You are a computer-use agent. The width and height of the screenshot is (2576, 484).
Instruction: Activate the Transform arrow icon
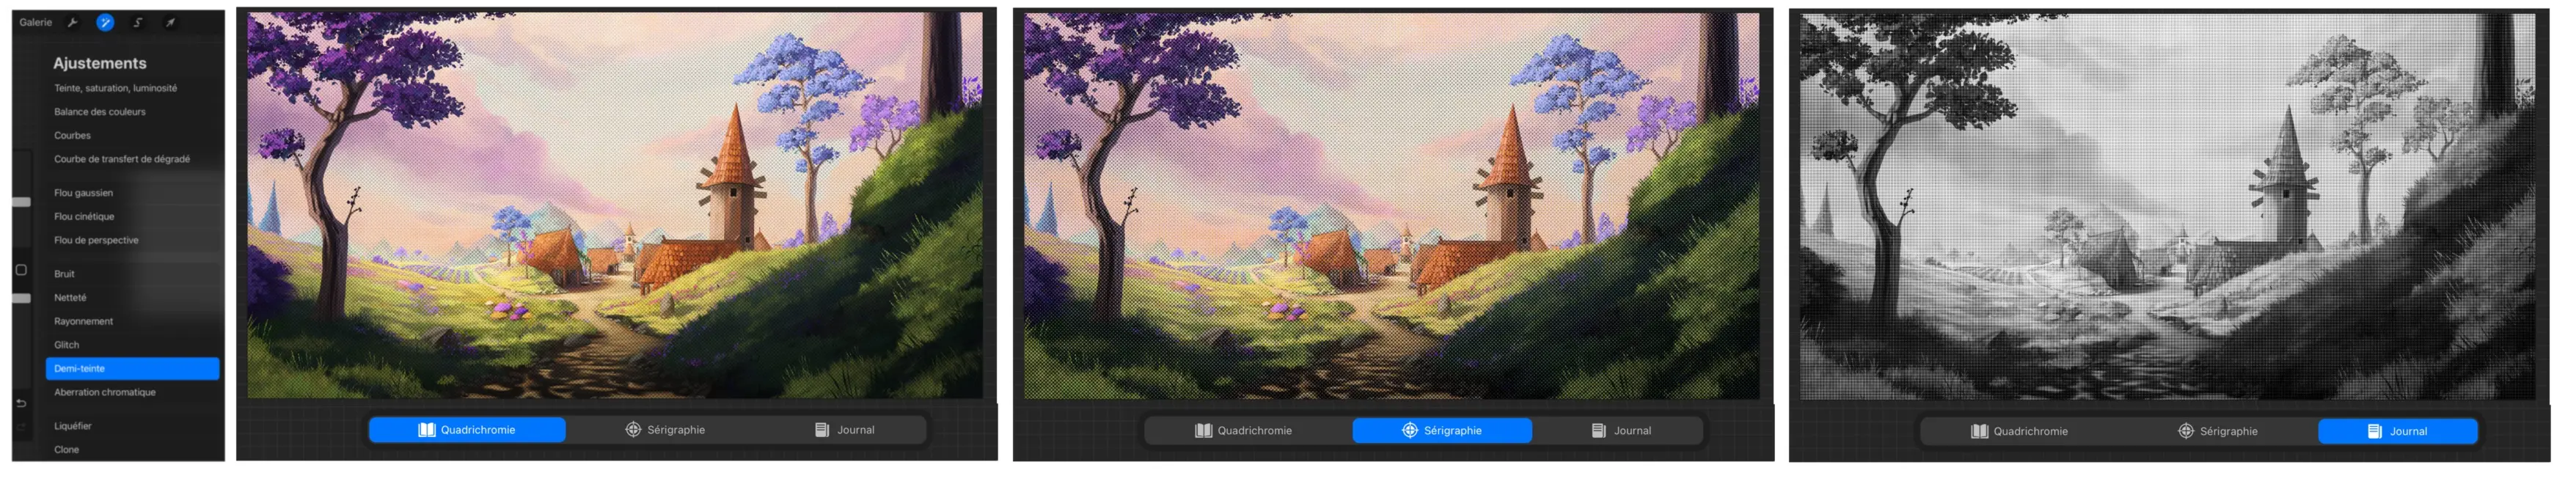coord(171,22)
